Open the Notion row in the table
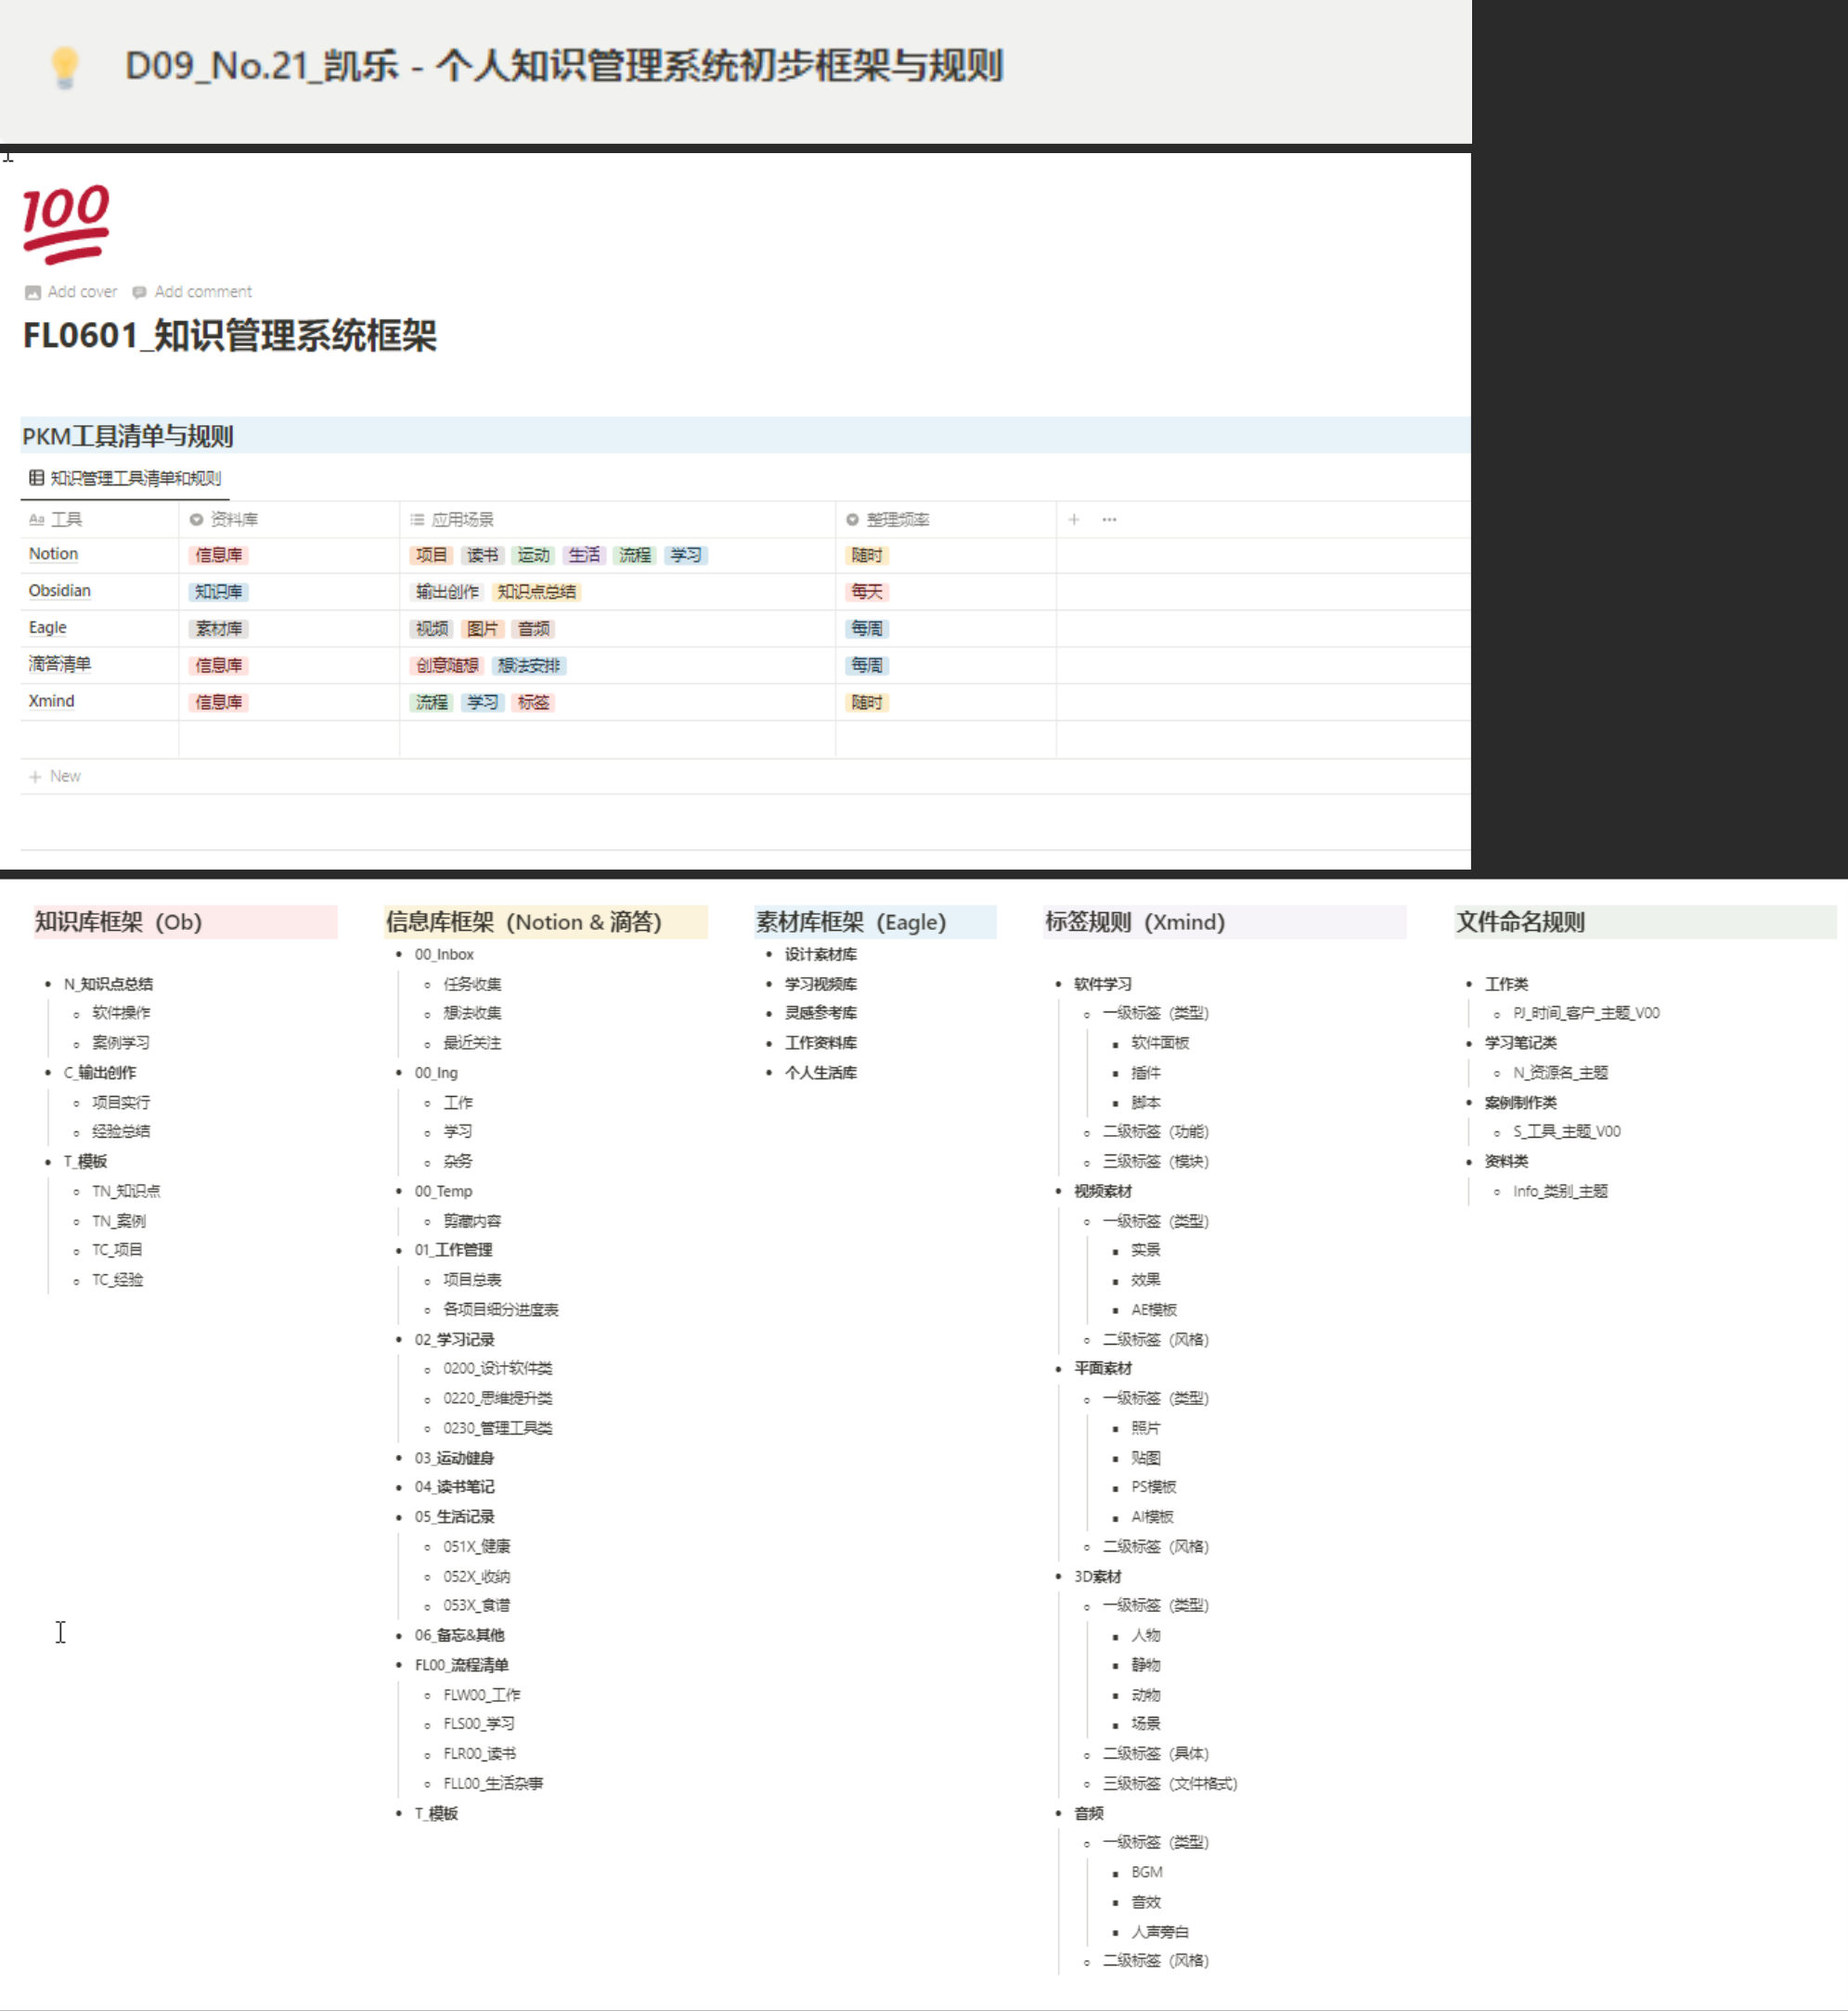The image size is (1848, 2011). click(54, 554)
